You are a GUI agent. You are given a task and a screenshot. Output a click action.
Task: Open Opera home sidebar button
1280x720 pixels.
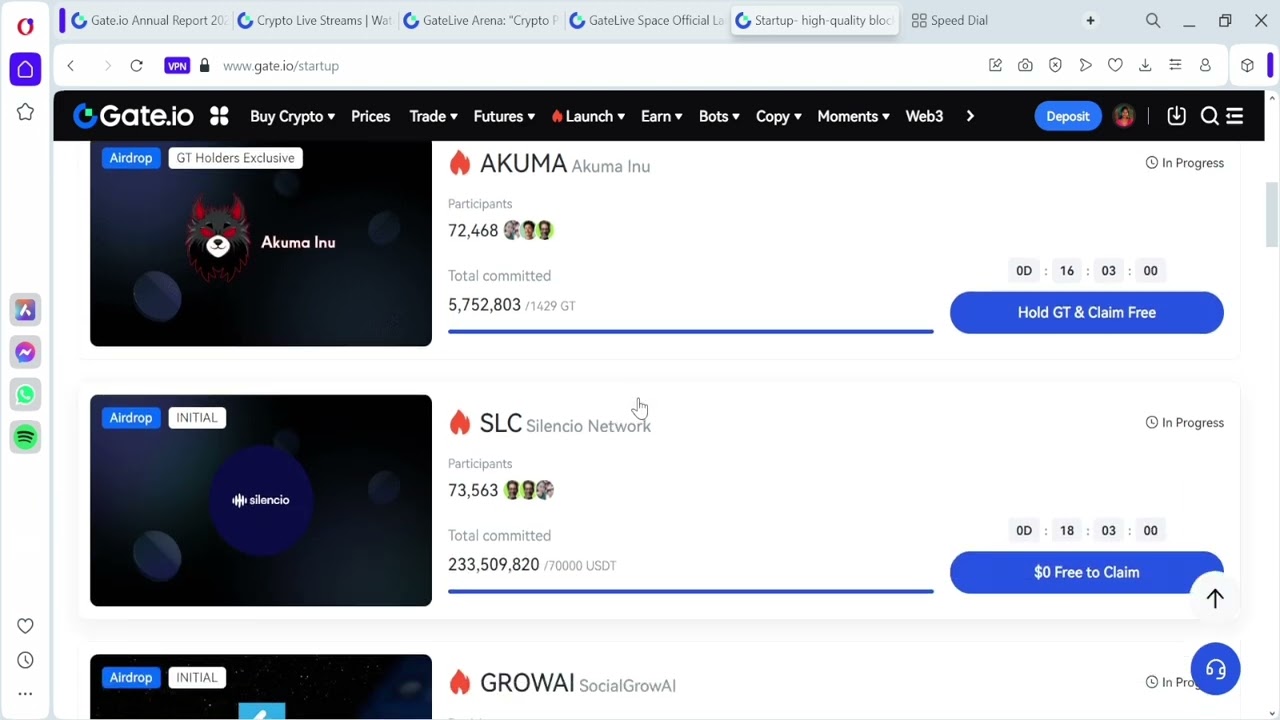click(x=25, y=69)
